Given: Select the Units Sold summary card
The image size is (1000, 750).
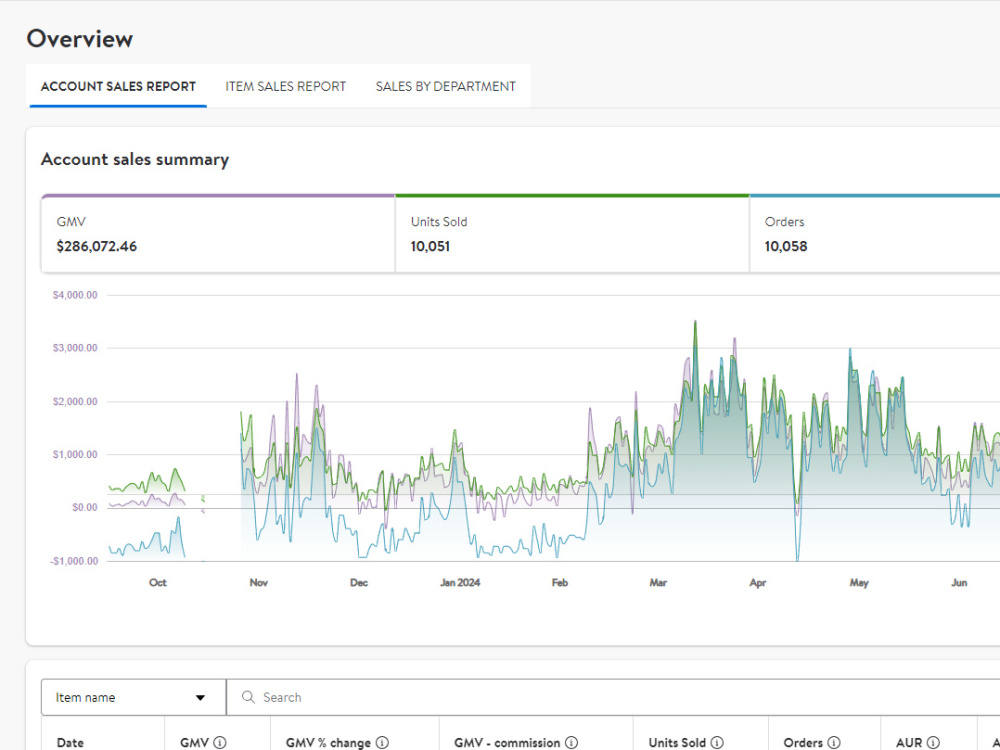Looking at the screenshot, I should (572, 234).
